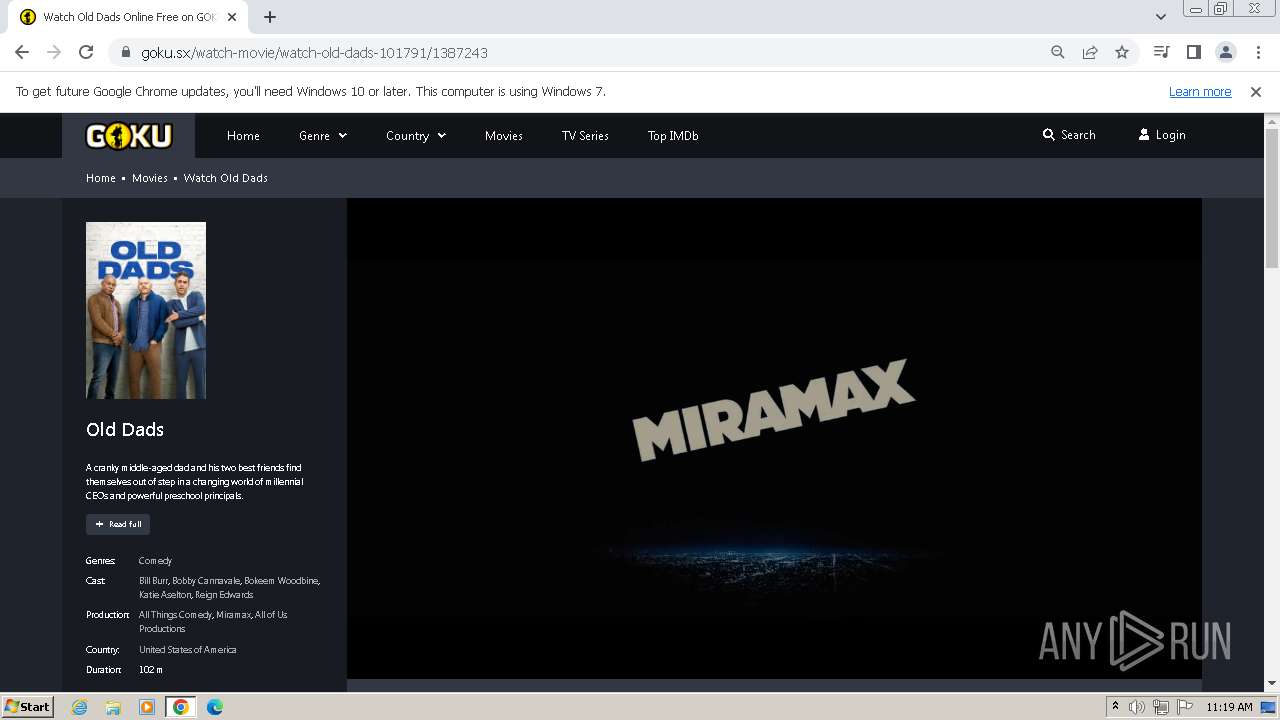Open the Top IMDb navigation item

pos(673,136)
